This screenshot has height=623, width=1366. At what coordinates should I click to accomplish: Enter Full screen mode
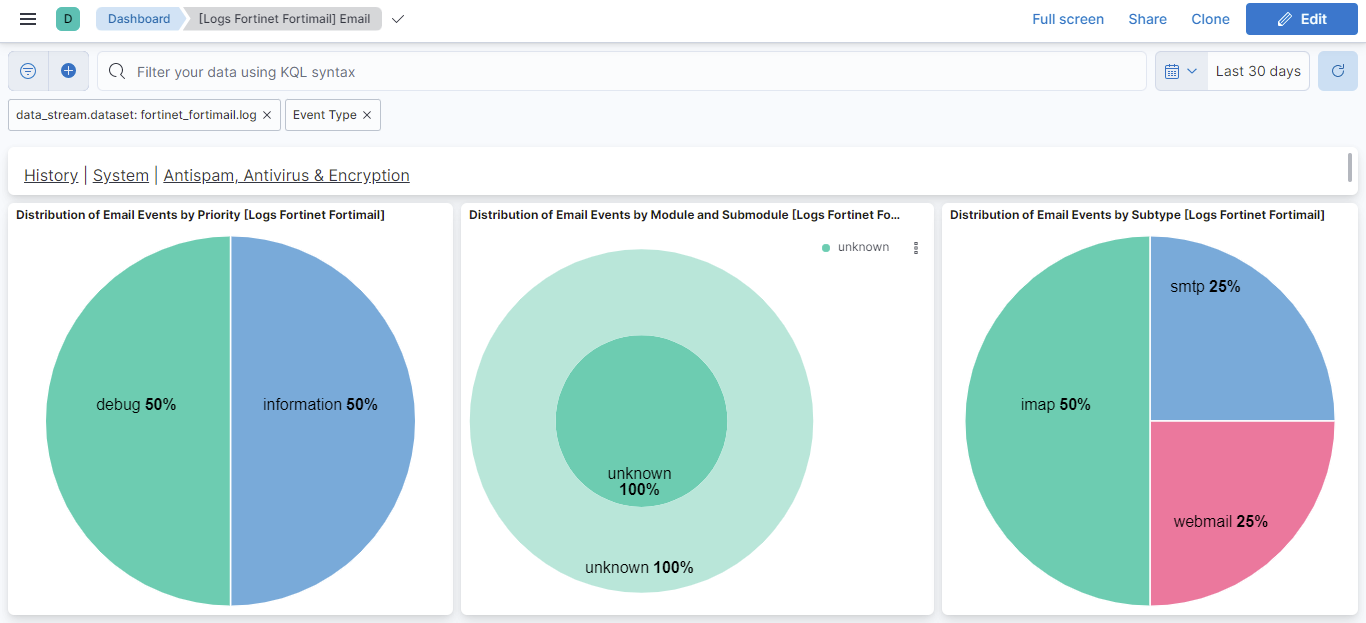[x=1068, y=18]
